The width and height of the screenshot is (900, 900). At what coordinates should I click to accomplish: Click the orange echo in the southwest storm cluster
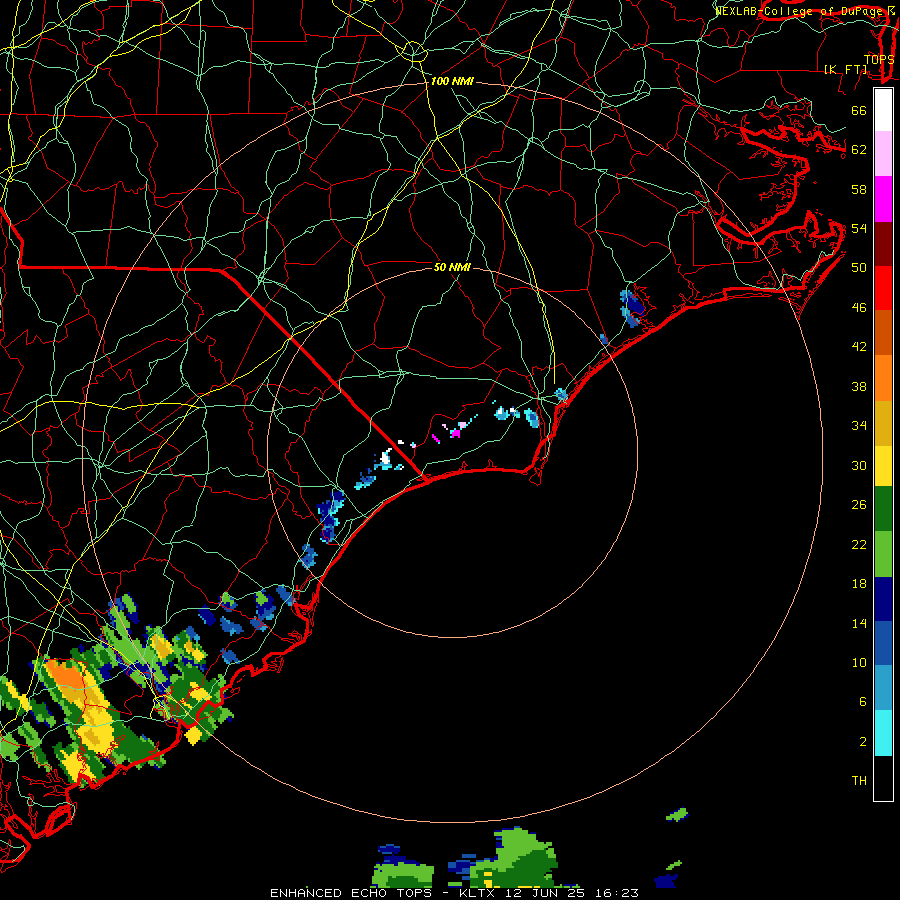click(64, 674)
